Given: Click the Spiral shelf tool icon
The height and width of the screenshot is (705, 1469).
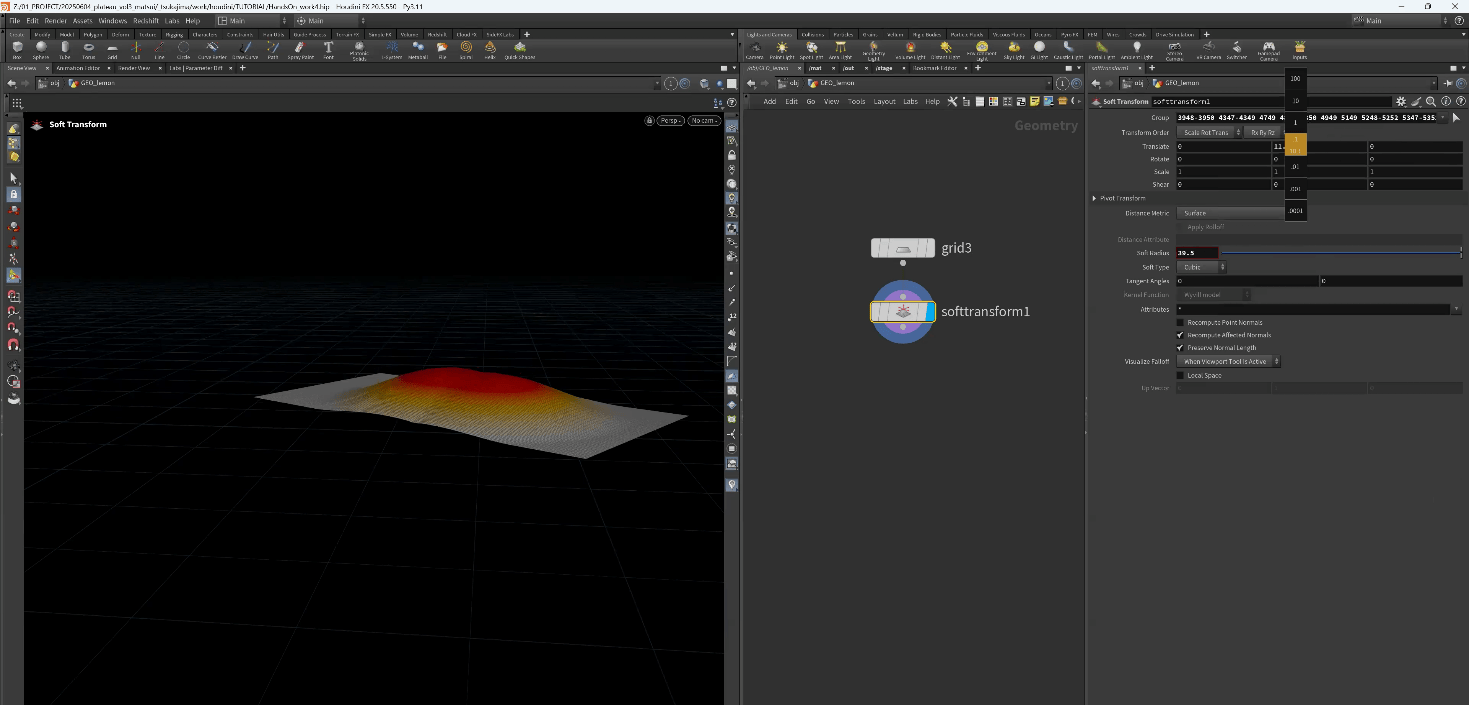Looking at the screenshot, I should click(x=466, y=49).
